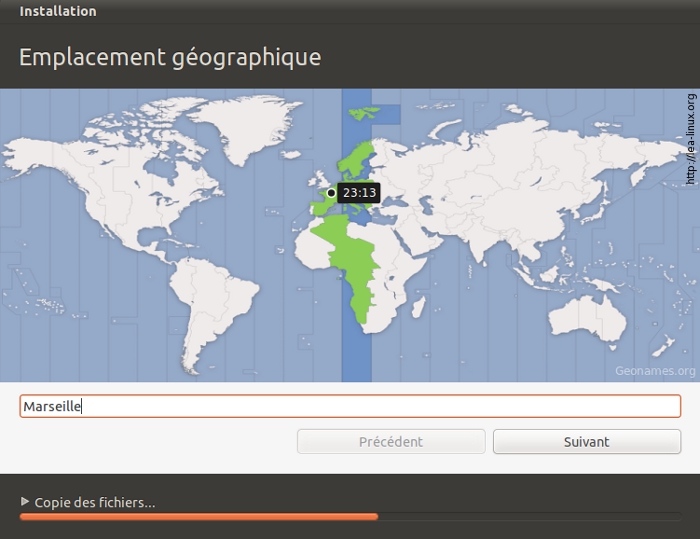Click the "Installation" window title
Screen dimensions: 700x539
click(x=58, y=11)
